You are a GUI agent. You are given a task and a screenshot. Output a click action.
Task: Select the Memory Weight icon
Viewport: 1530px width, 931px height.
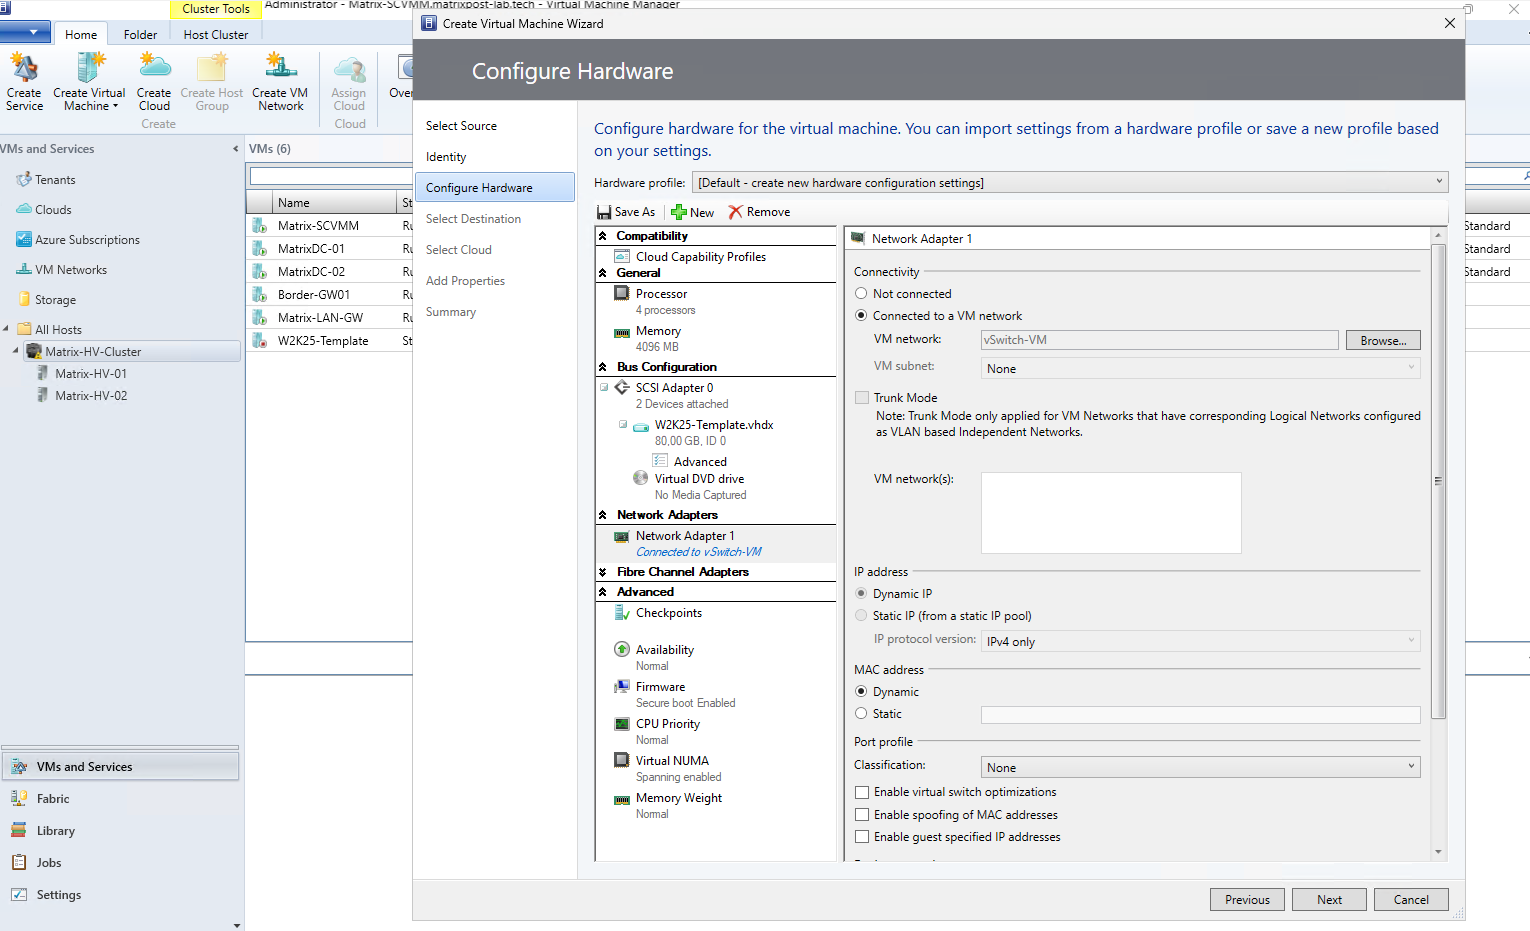click(x=622, y=798)
